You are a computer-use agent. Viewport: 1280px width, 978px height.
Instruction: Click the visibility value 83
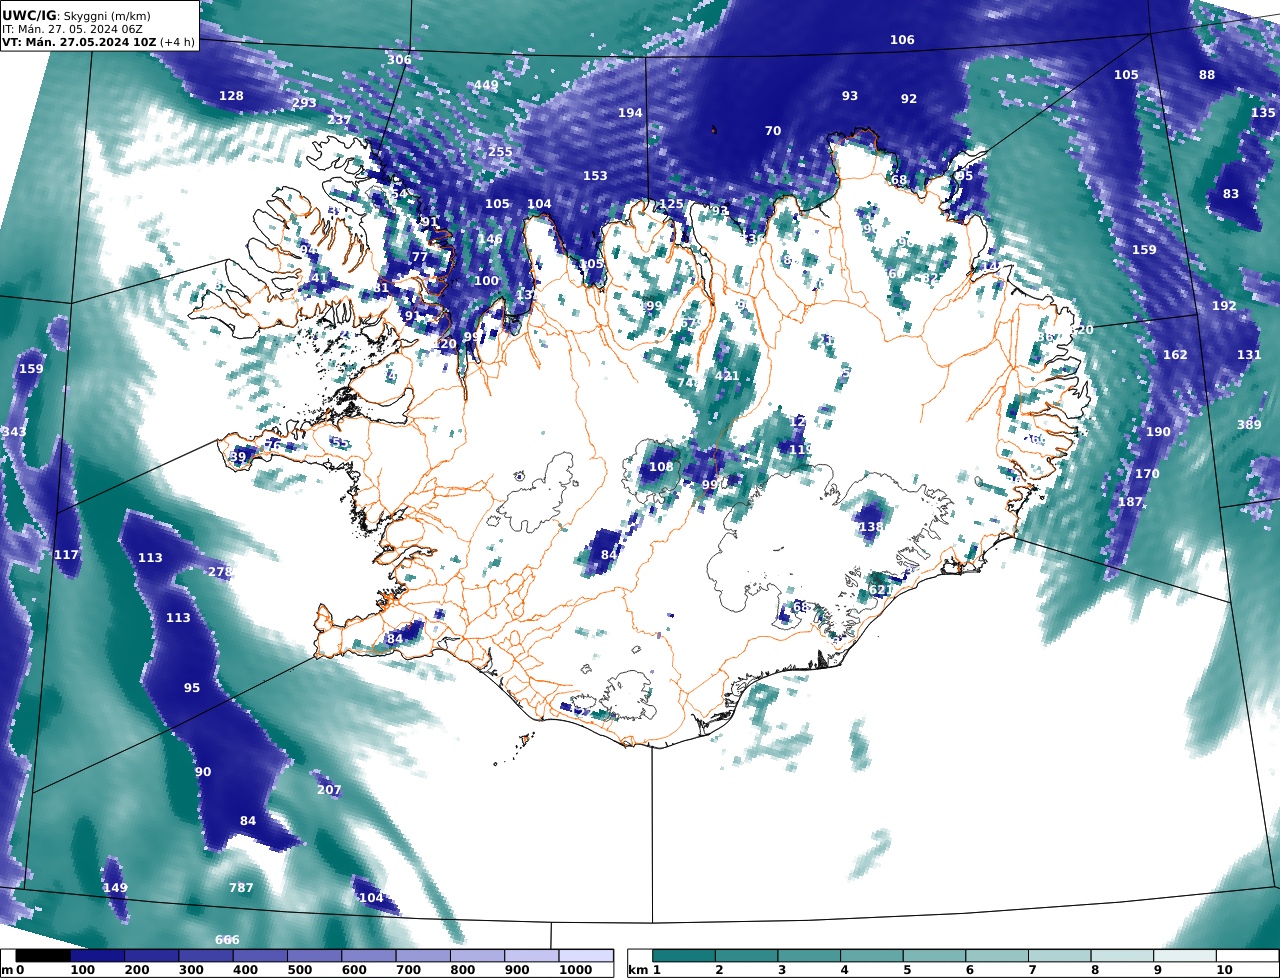1231,194
